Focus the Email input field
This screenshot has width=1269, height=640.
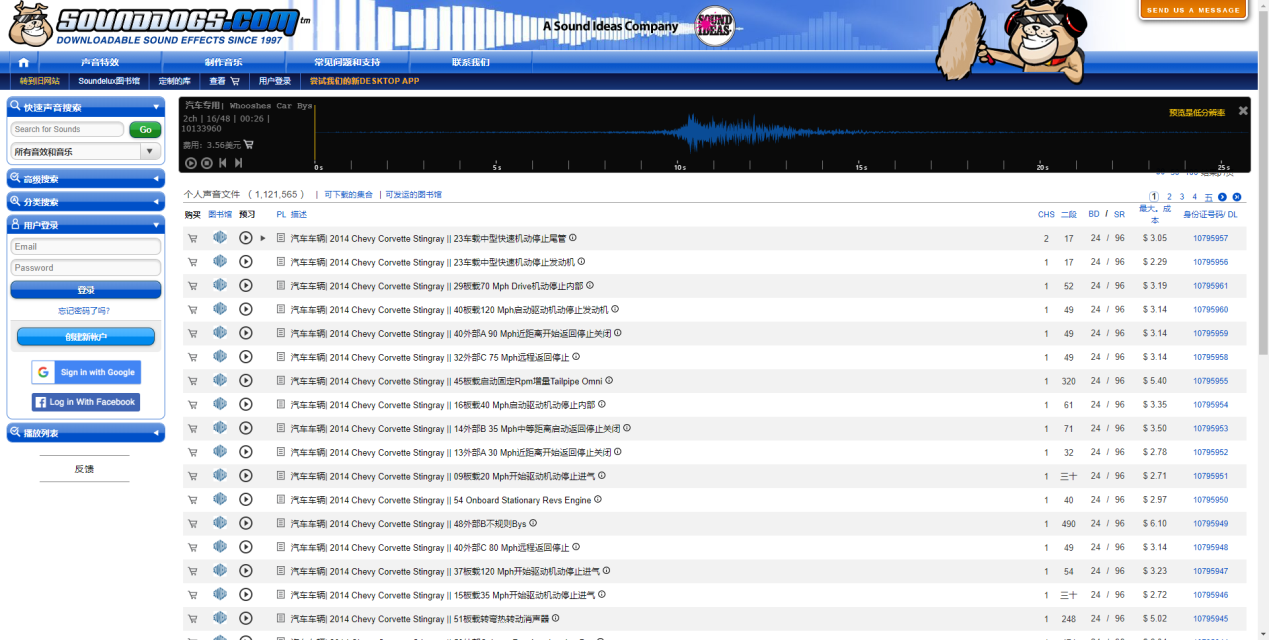(x=86, y=247)
